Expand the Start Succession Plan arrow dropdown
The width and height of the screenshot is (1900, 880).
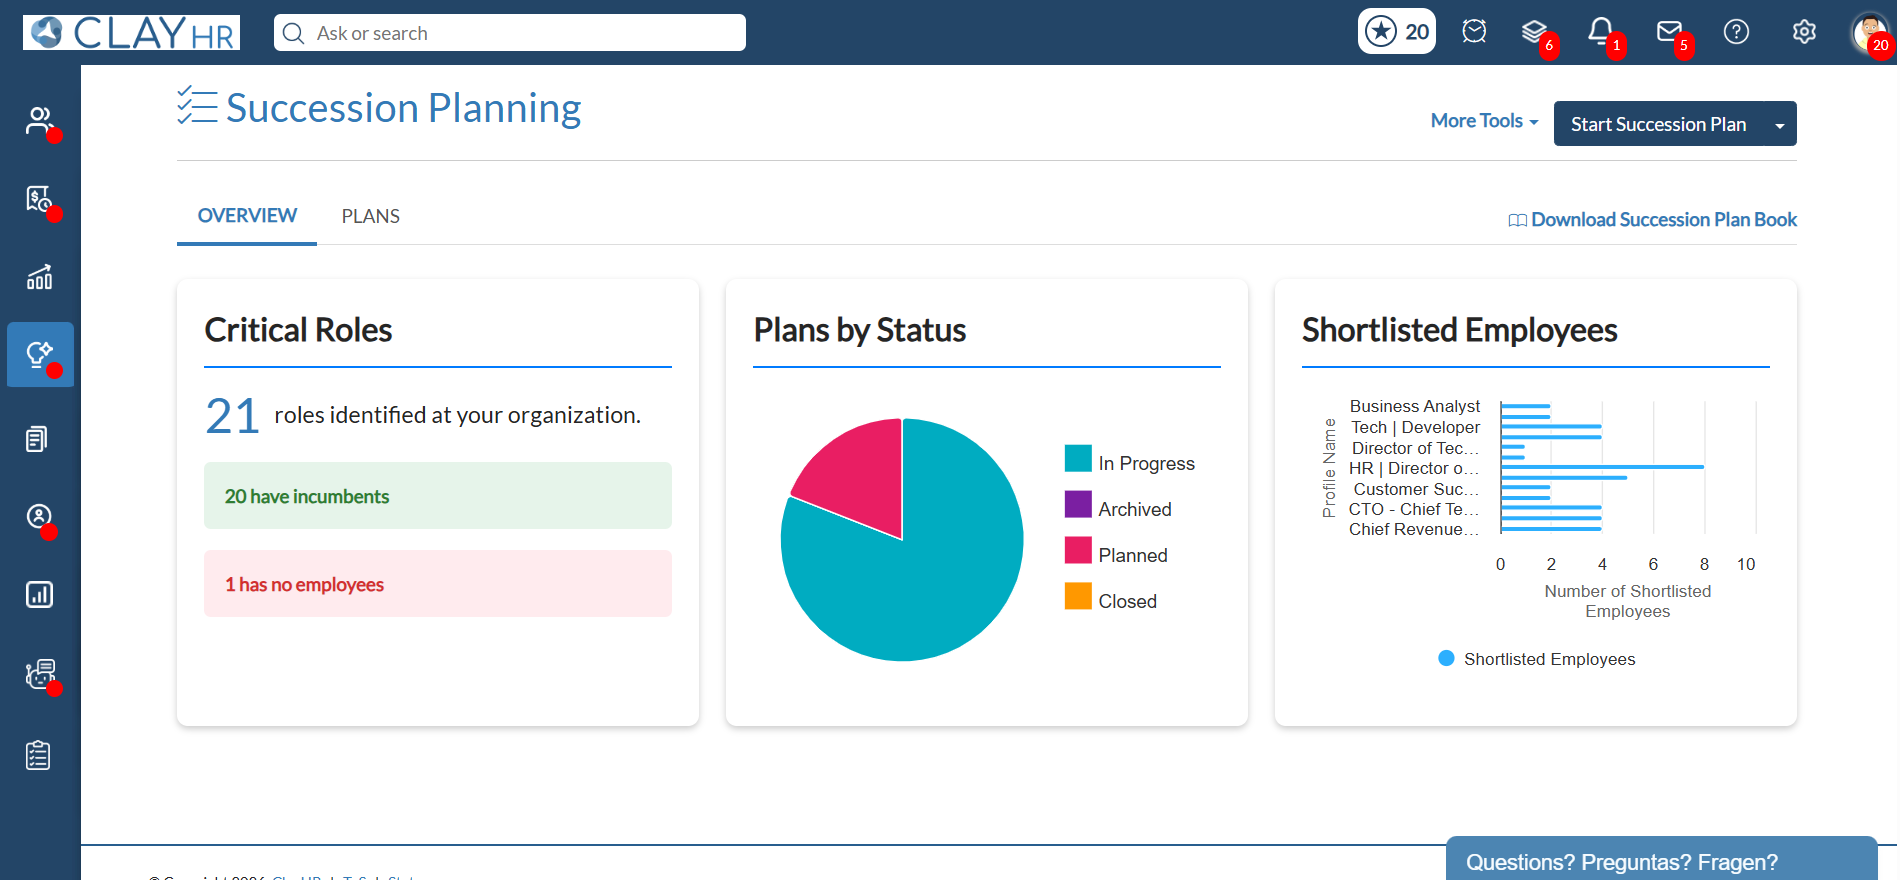point(1779,124)
